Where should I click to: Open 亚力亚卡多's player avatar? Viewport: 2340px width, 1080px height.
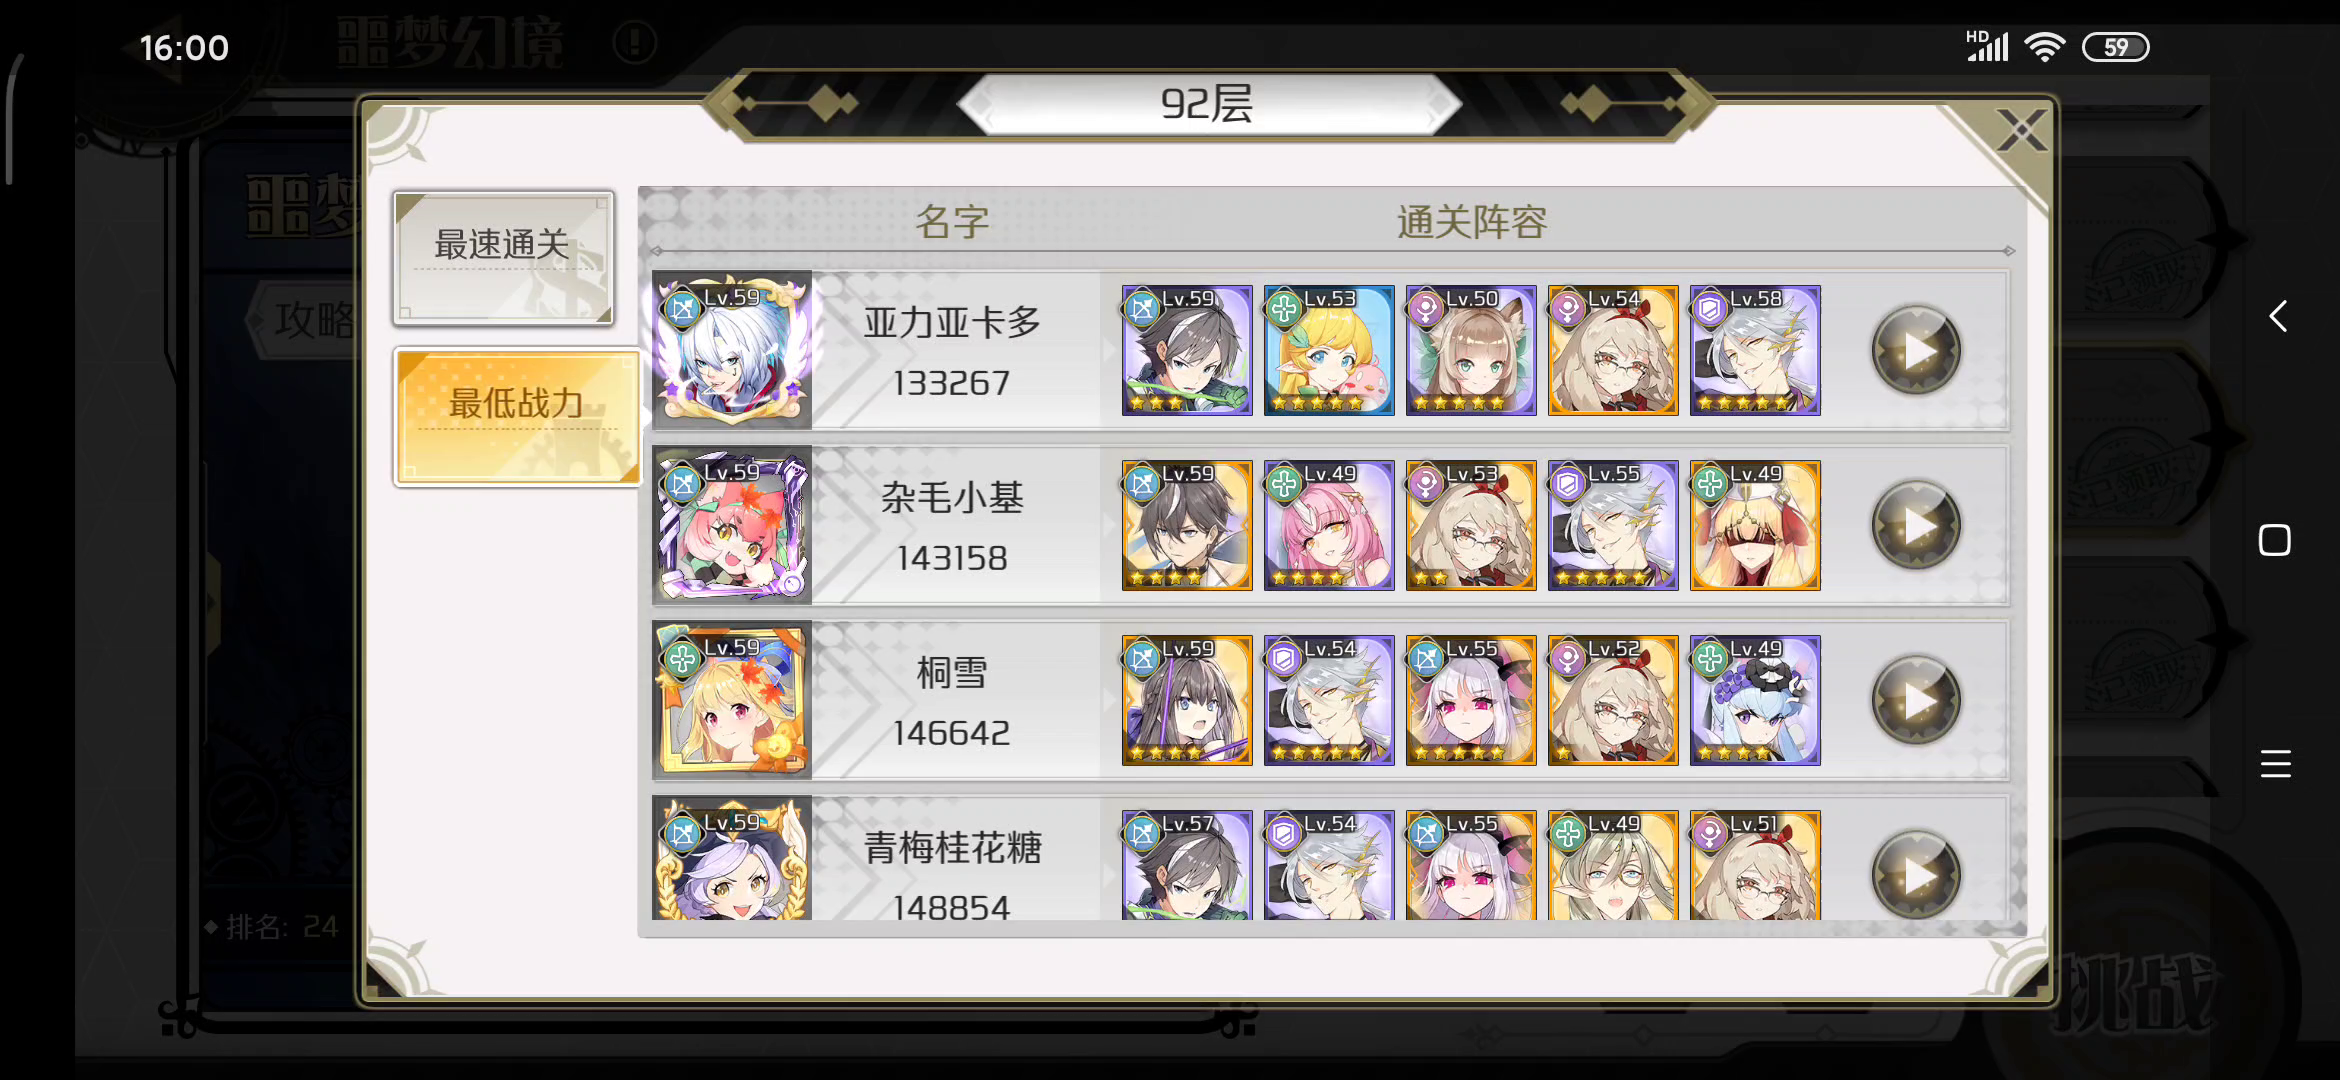tap(732, 351)
